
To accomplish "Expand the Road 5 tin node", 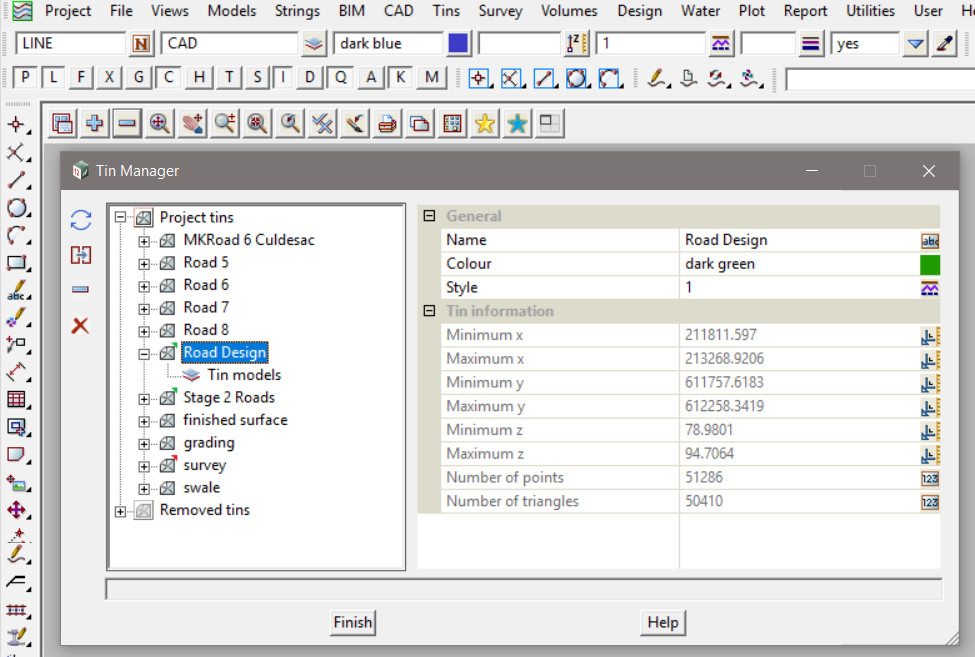I will (x=144, y=263).
